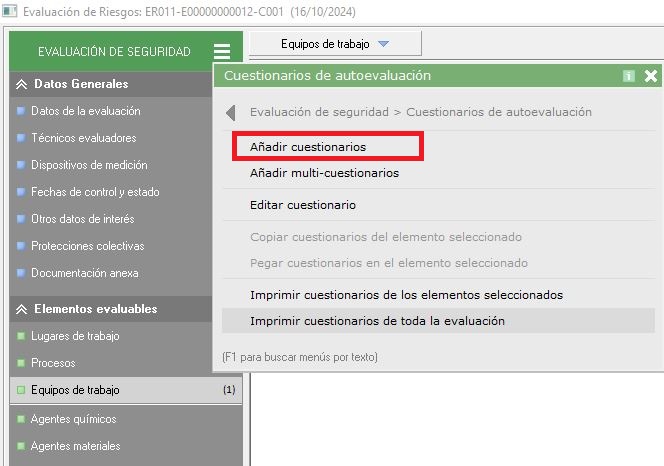Open Agentes químicos sidebar item
664x466 pixels.
[73, 419]
